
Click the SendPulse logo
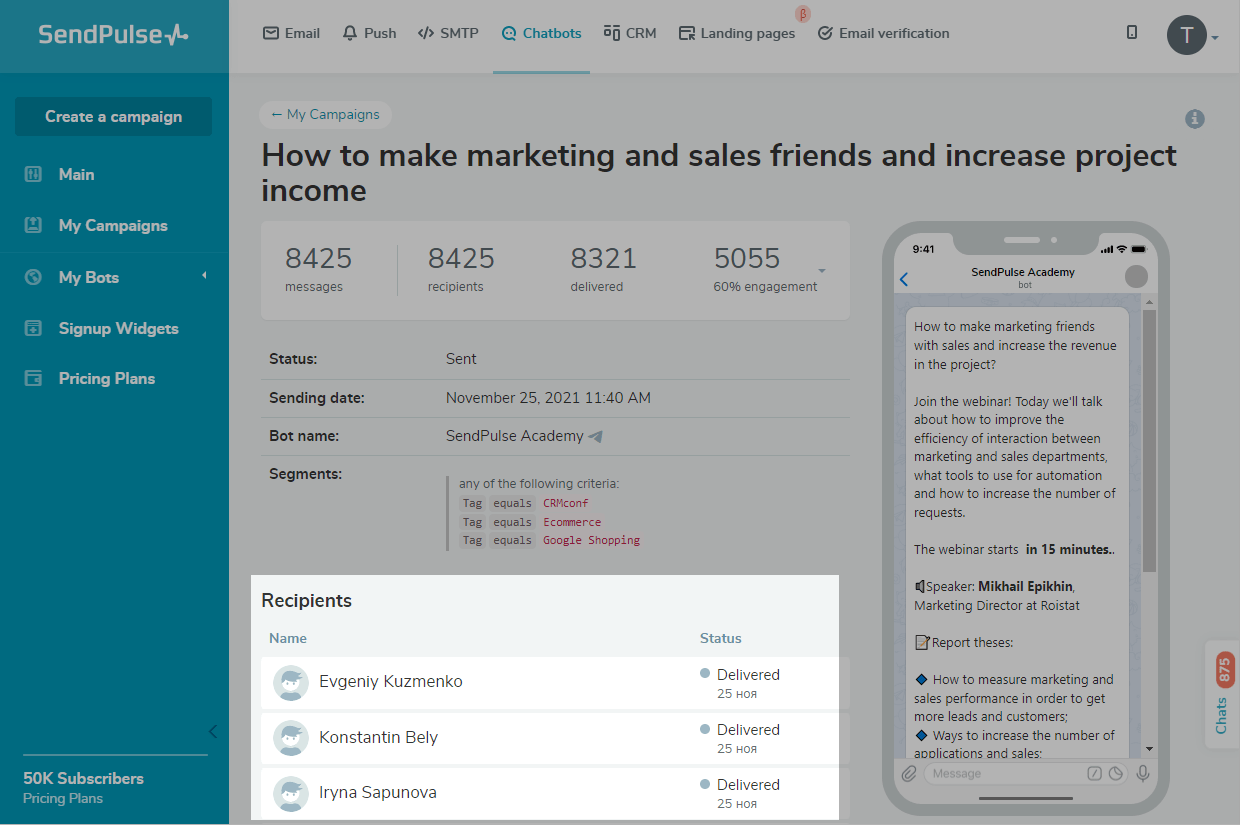coord(113,35)
